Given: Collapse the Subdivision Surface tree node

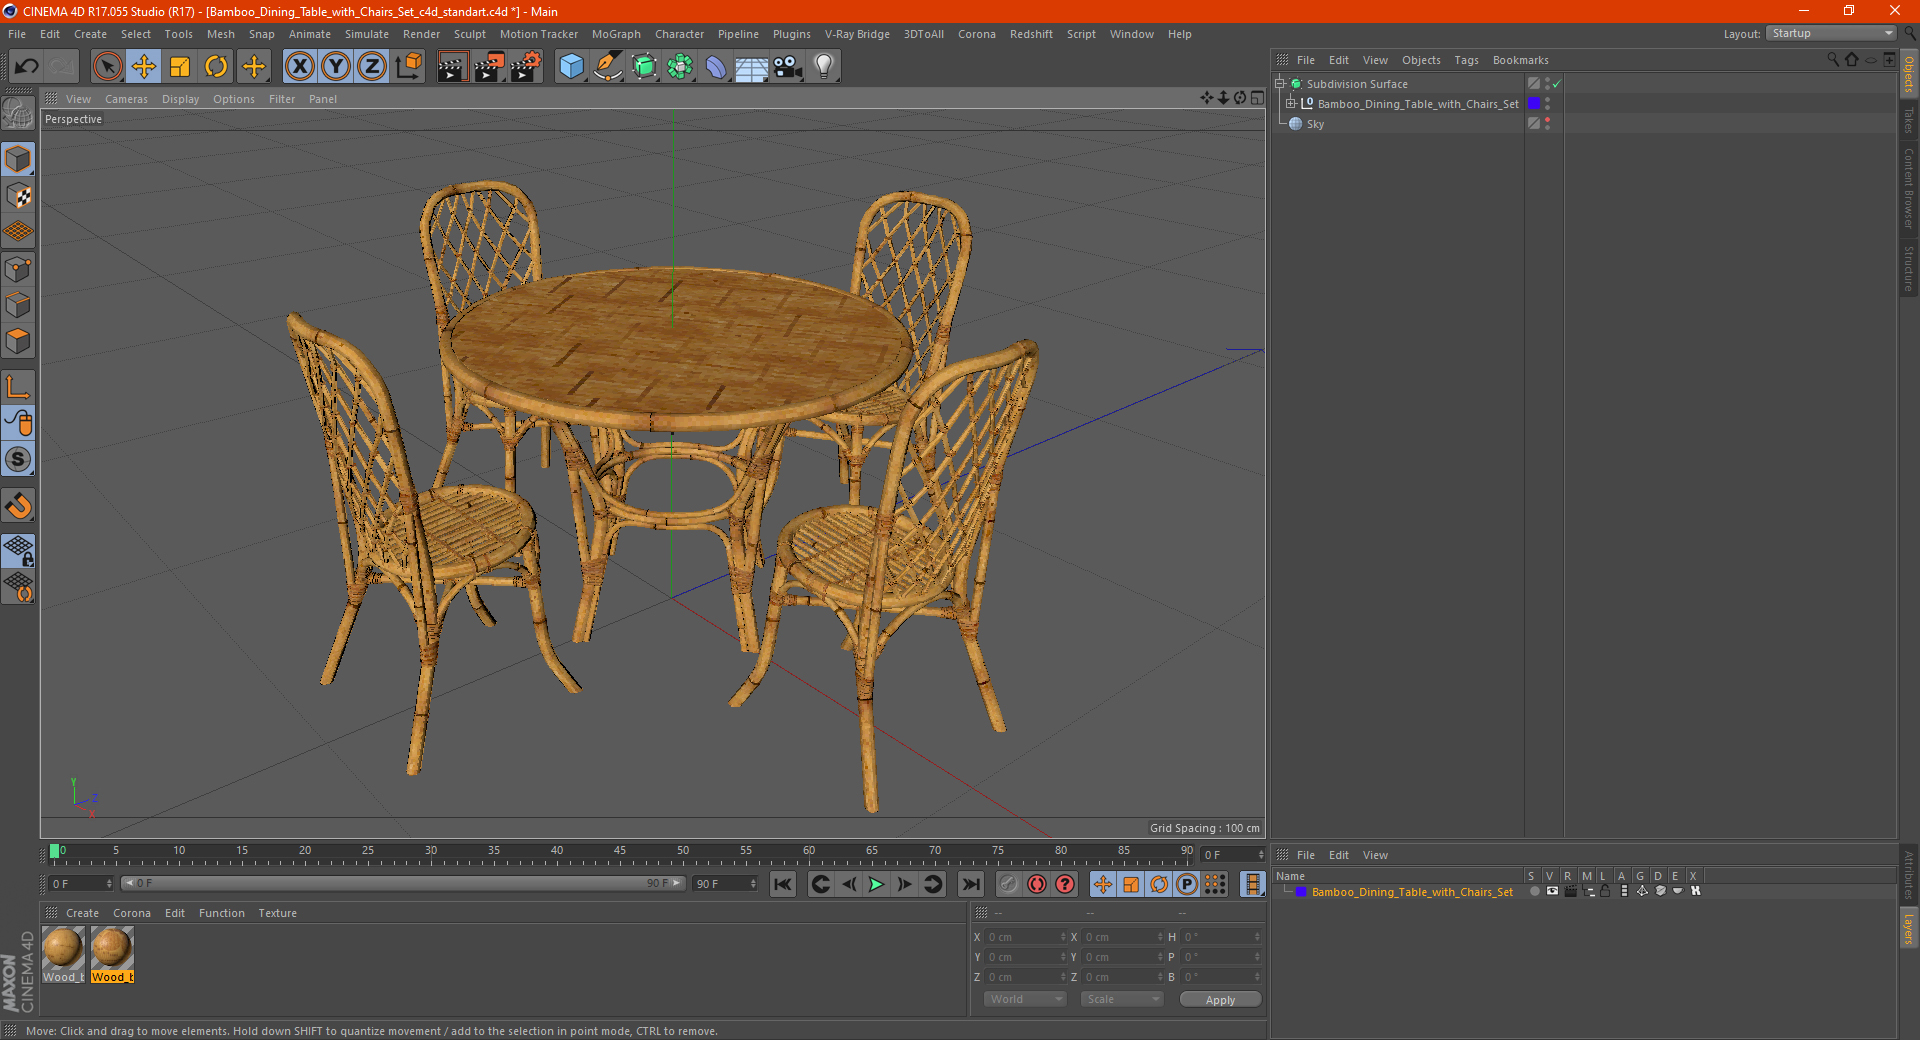Looking at the screenshot, I should pos(1279,84).
